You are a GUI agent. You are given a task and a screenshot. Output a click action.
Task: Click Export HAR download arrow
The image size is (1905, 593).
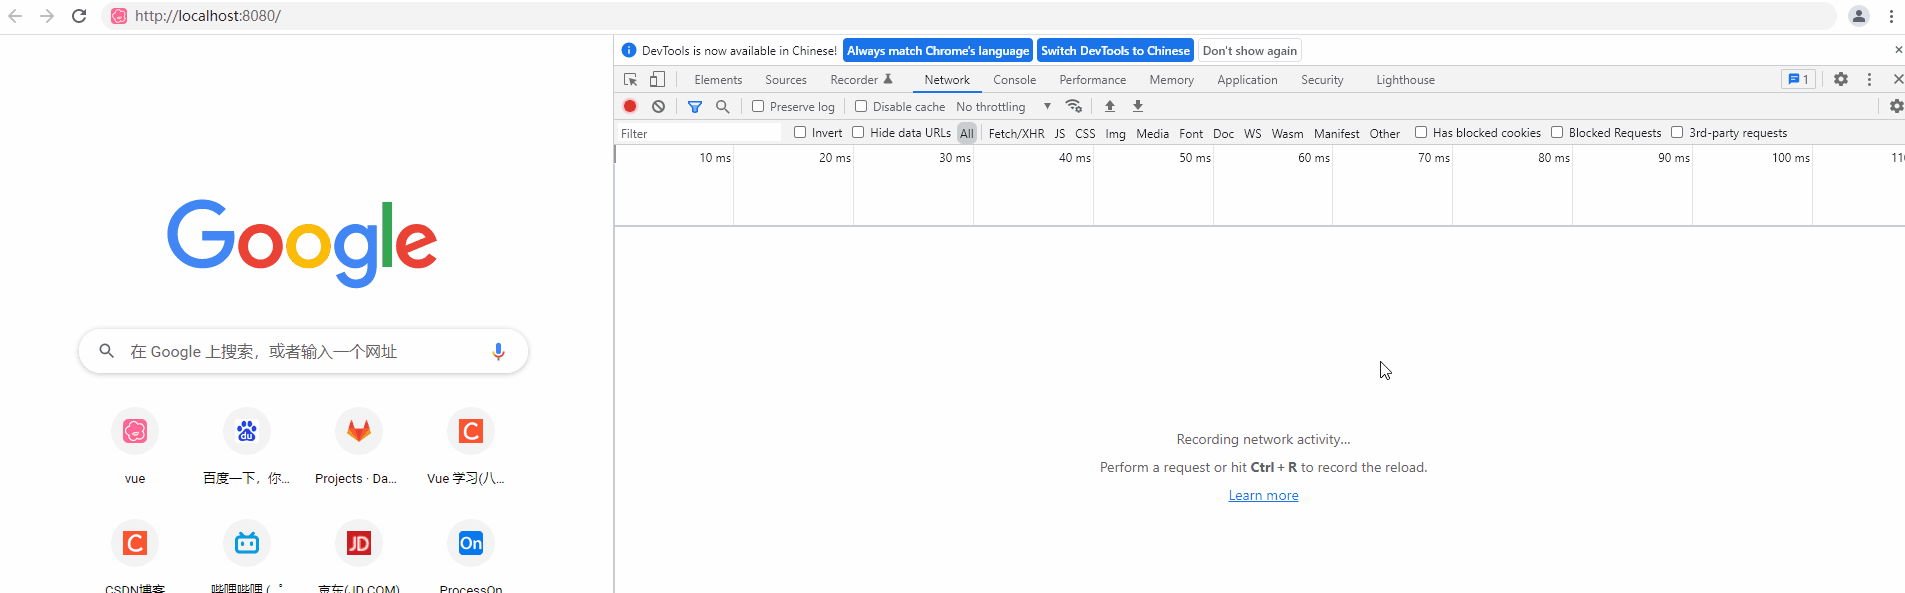1137,106
